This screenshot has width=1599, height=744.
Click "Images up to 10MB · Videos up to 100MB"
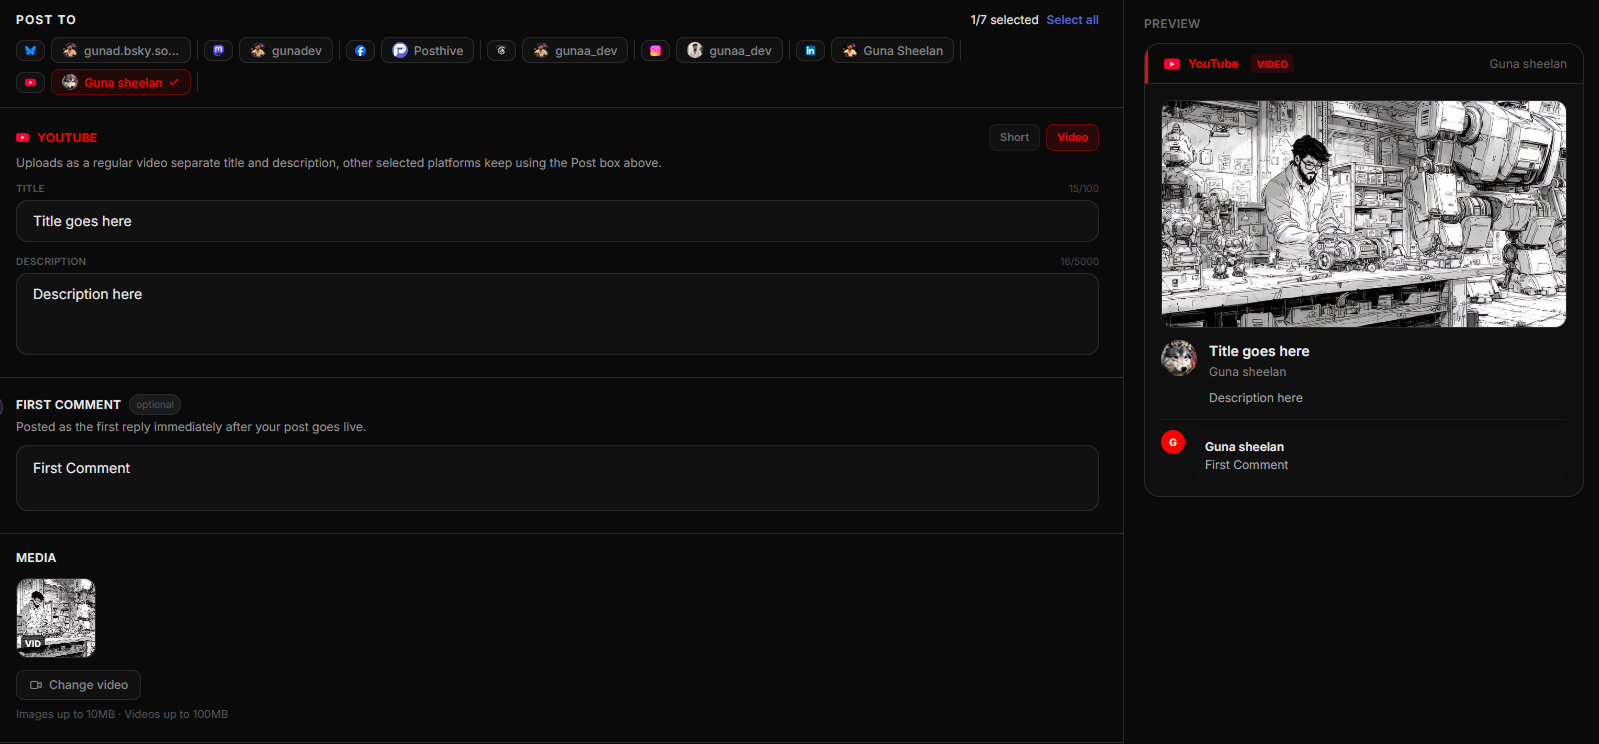[122, 714]
